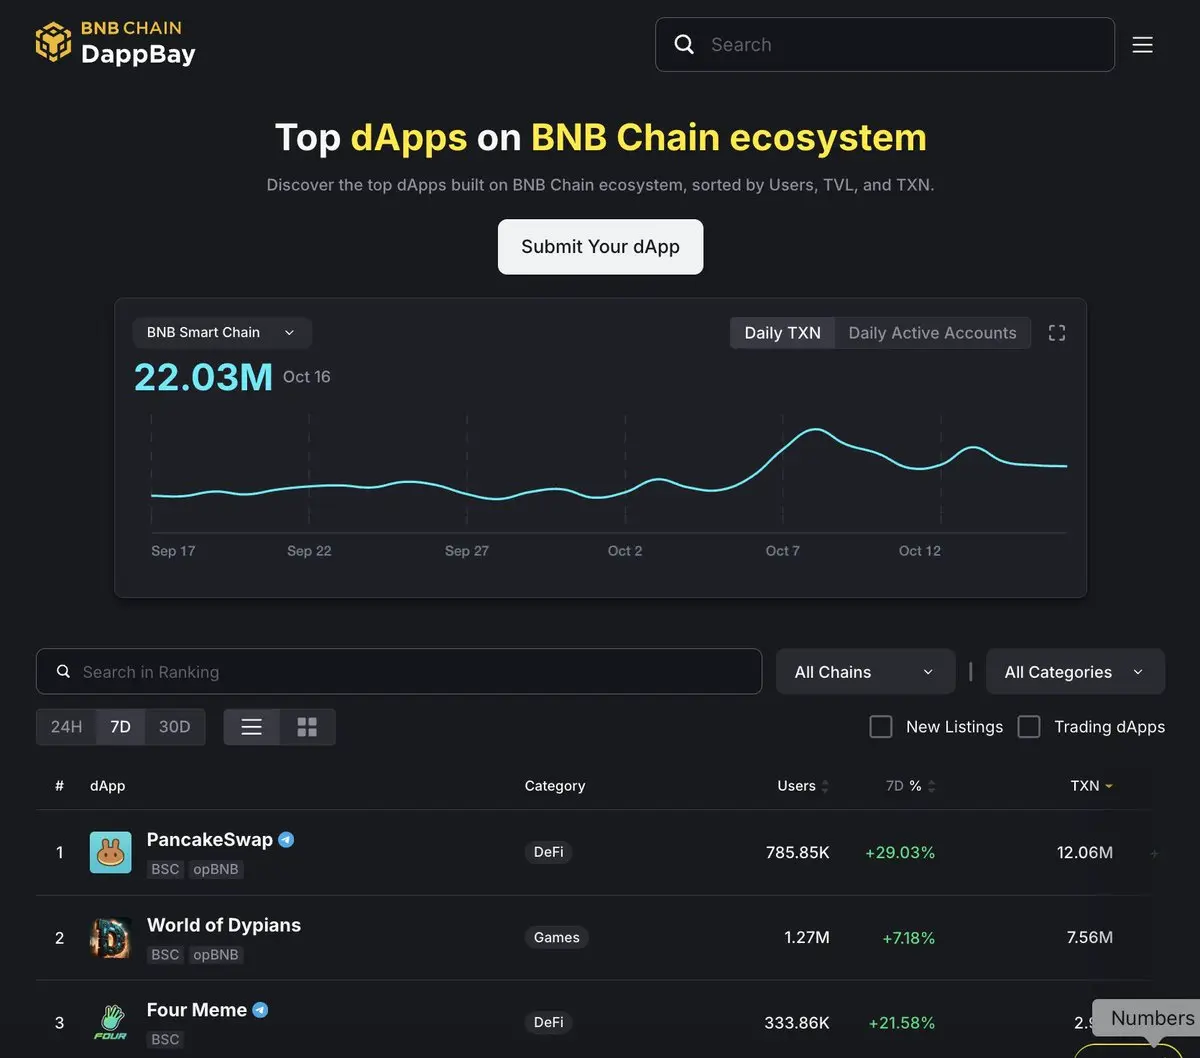Viewport: 1200px width, 1058px height.
Task: Click the top Search input field
Action: coord(885,44)
